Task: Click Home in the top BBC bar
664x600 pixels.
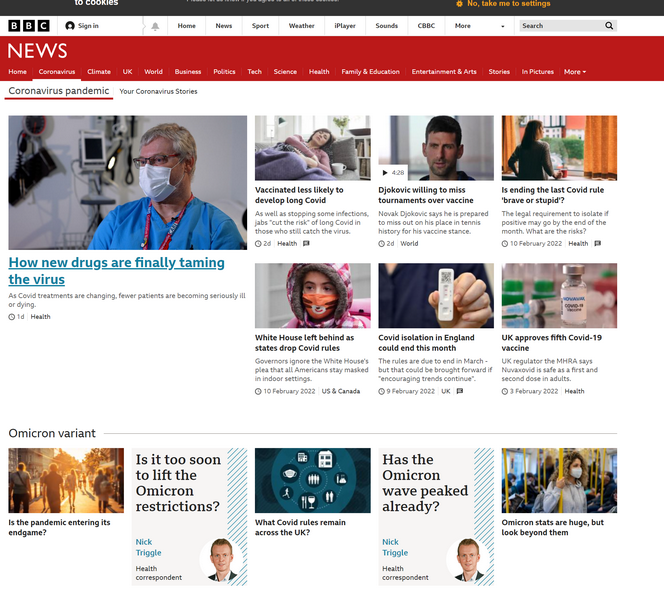Action: (x=186, y=26)
